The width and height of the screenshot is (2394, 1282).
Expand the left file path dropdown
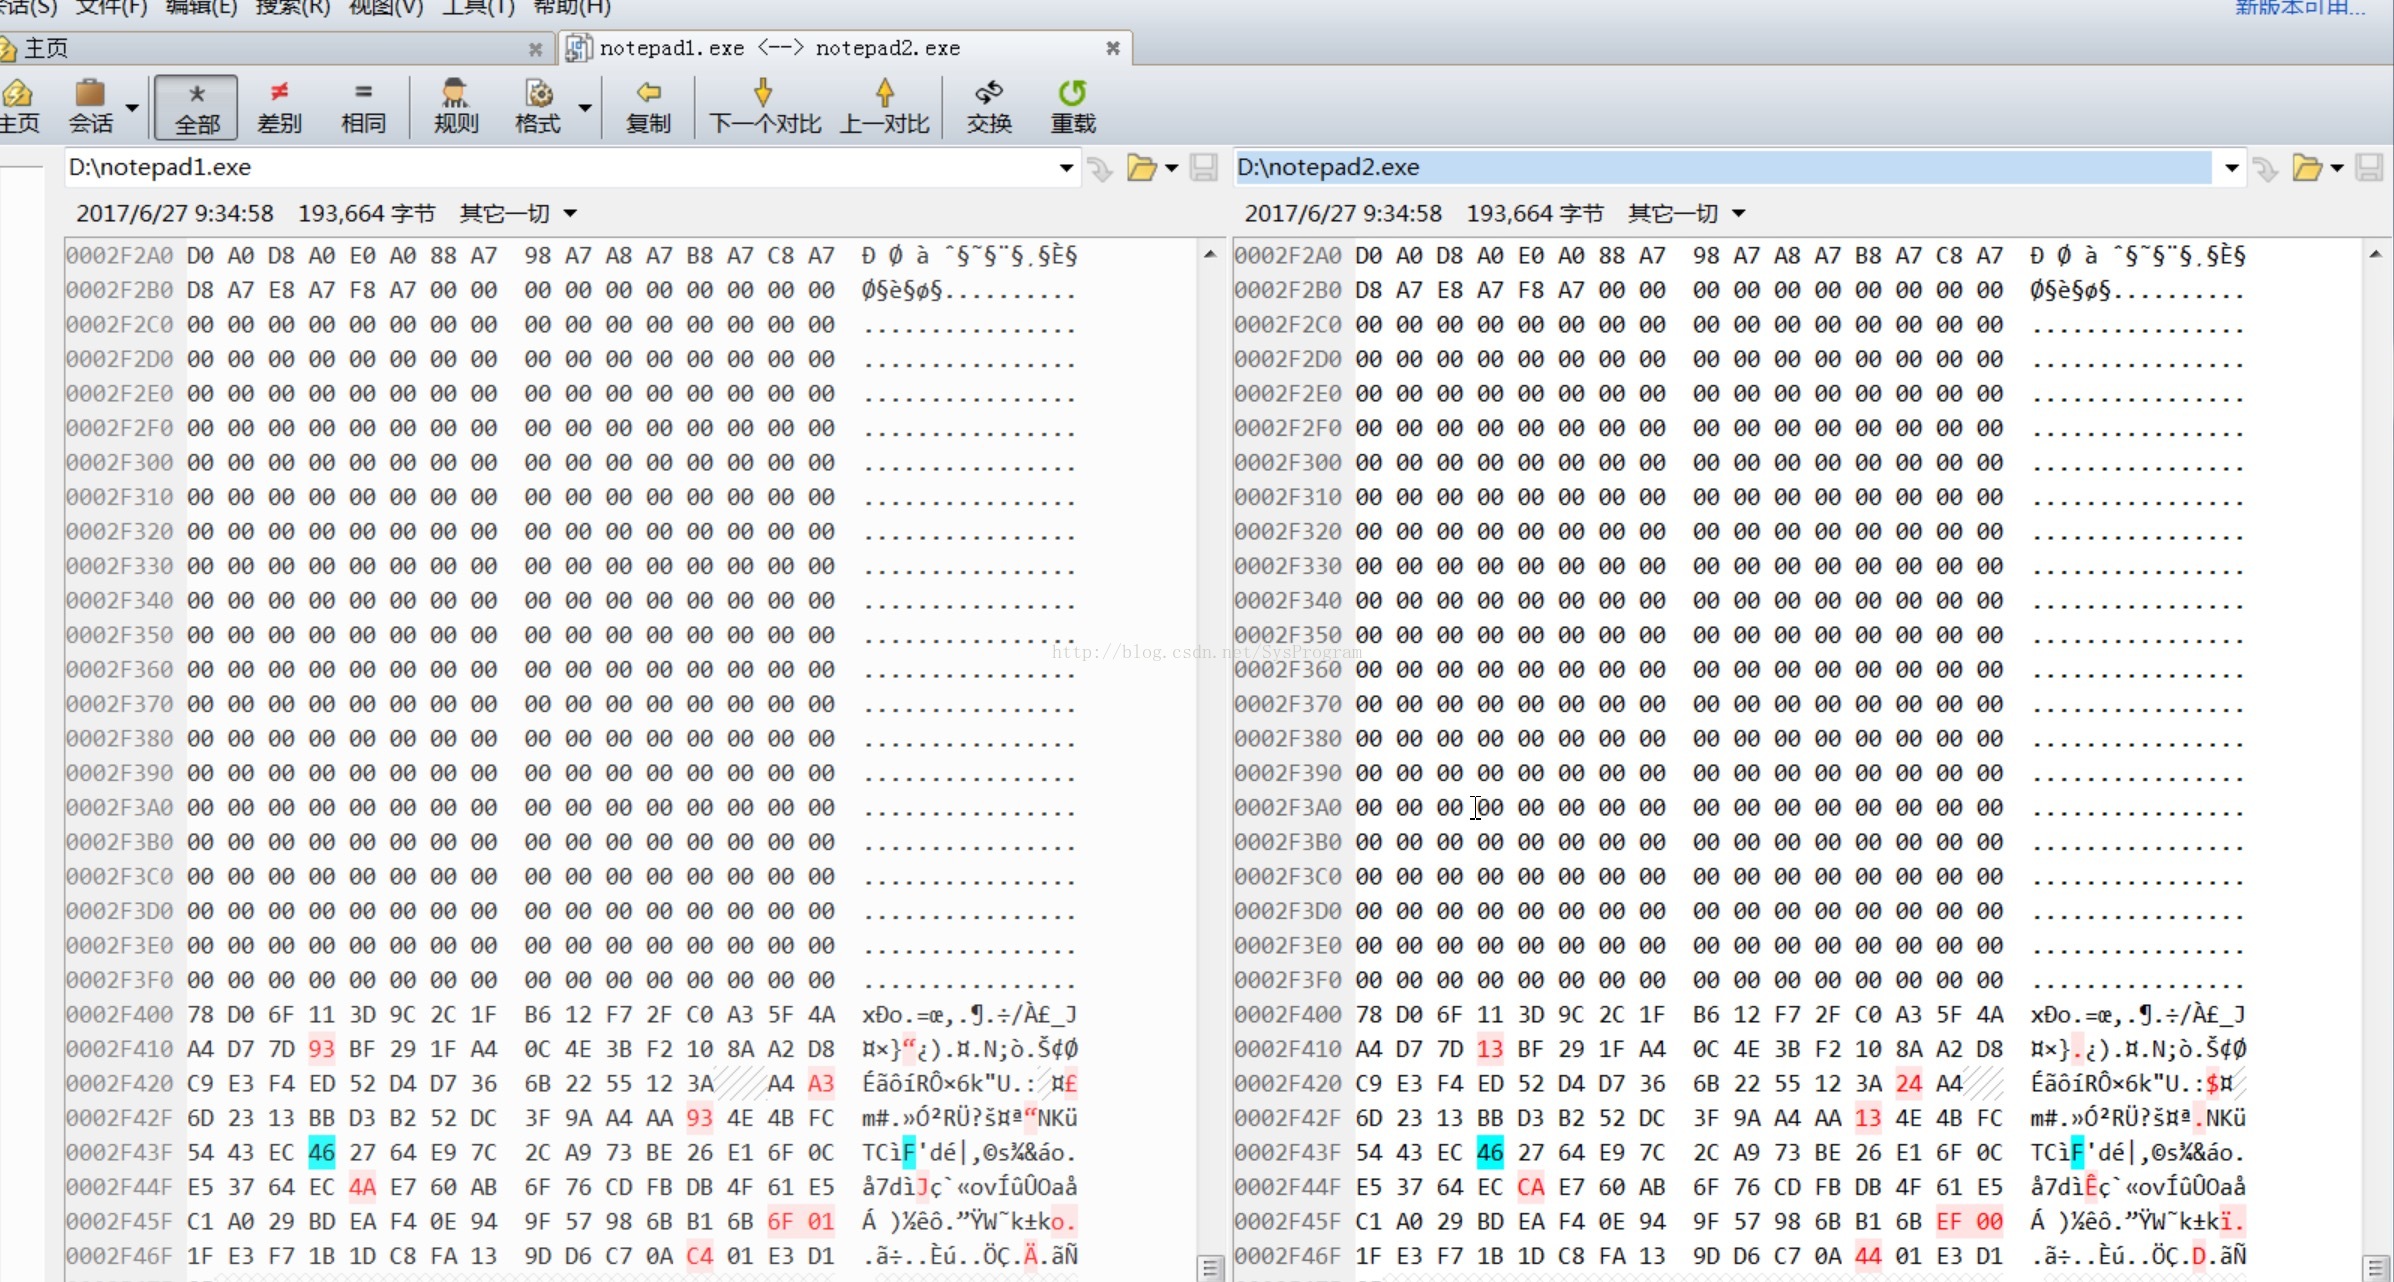[x=1066, y=168]
